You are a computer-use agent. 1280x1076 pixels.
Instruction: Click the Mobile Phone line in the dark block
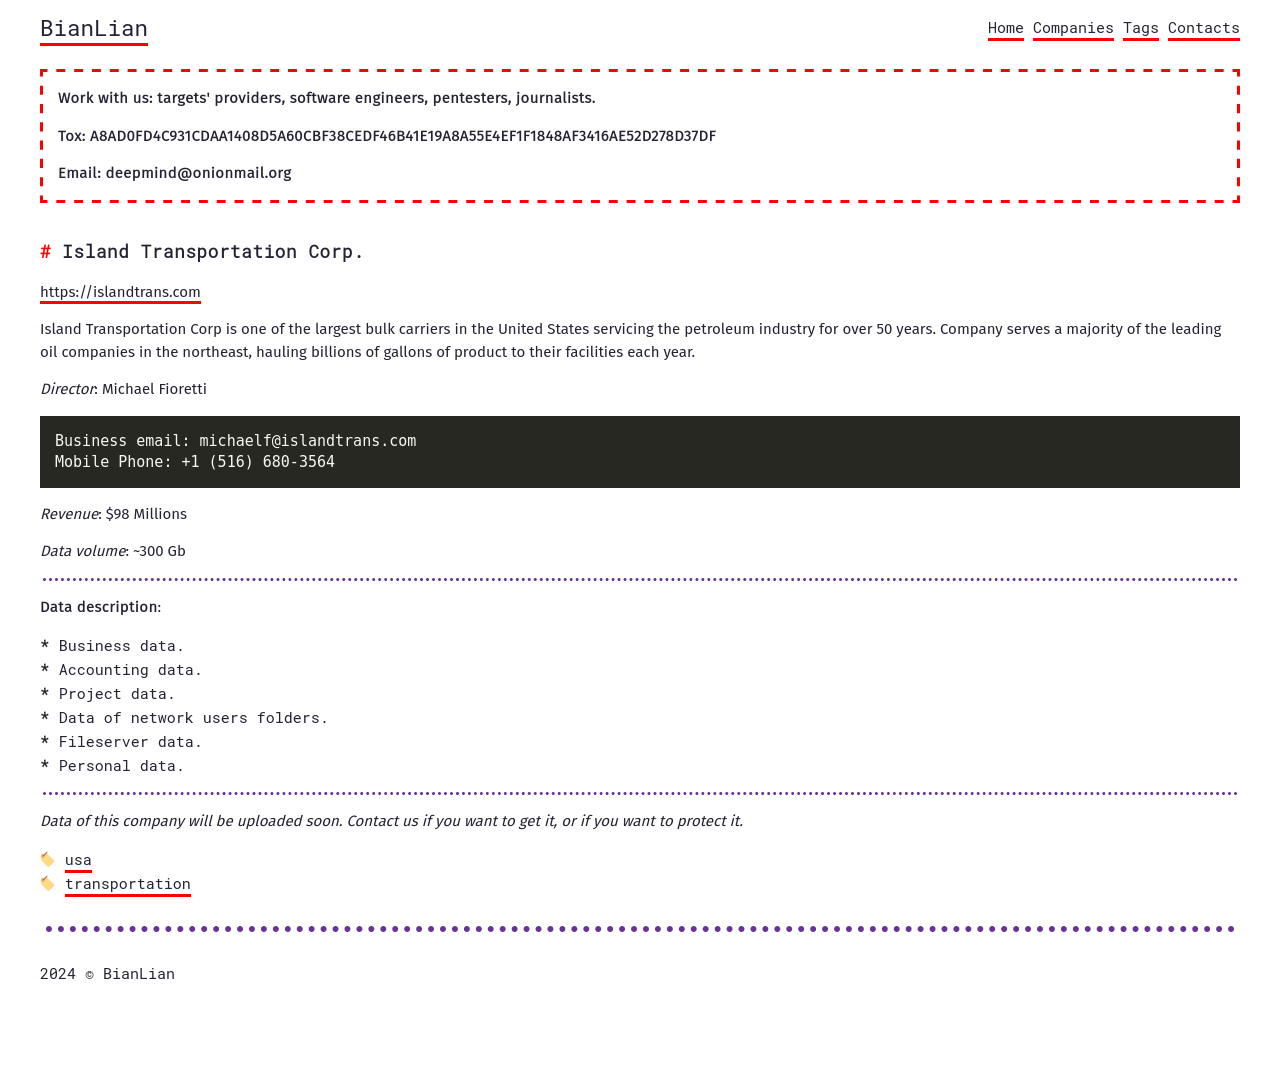click(195, 462)
